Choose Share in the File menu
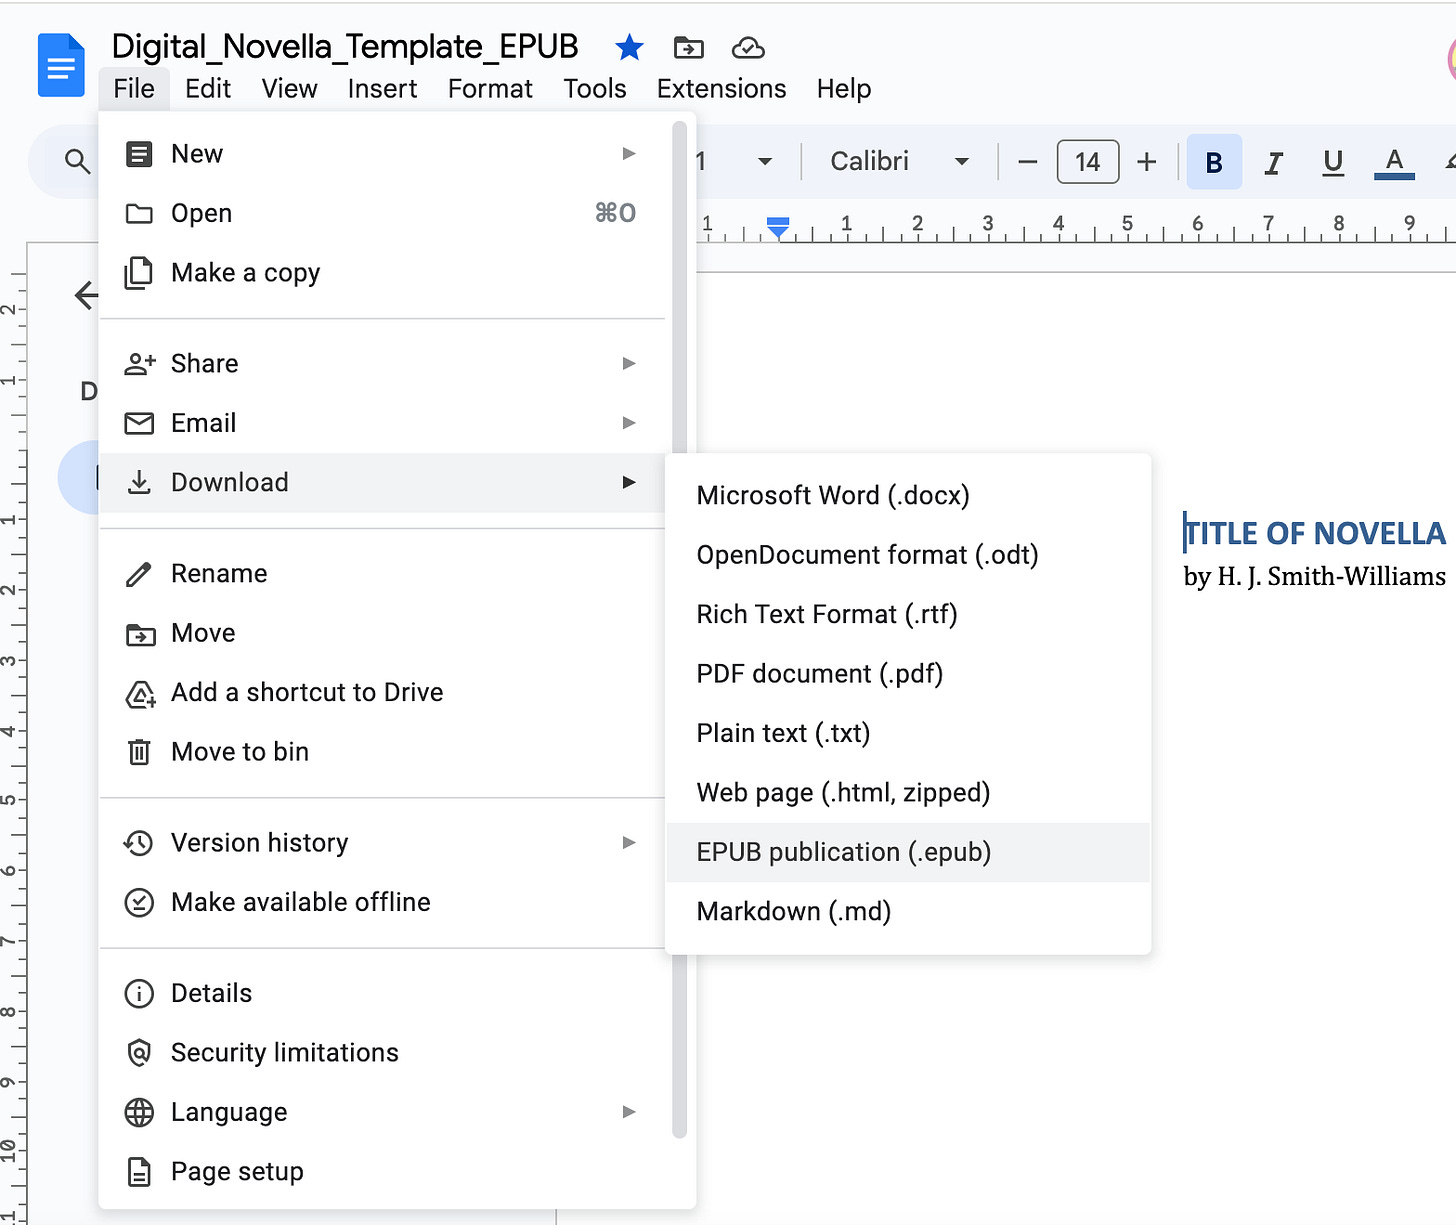This screenshot has height=1225, width=1456. (383, 363)
